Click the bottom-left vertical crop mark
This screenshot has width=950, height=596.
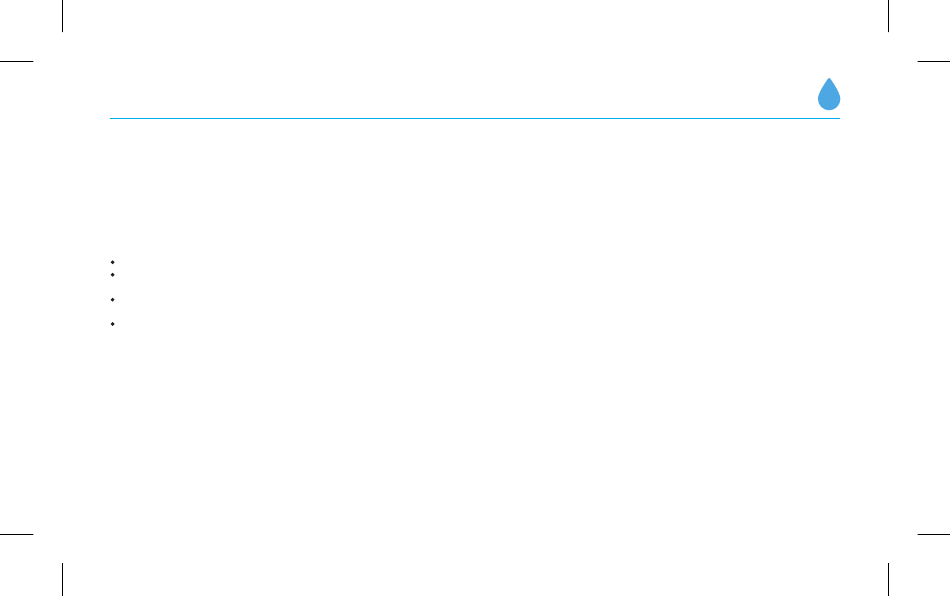click(62, 579)
